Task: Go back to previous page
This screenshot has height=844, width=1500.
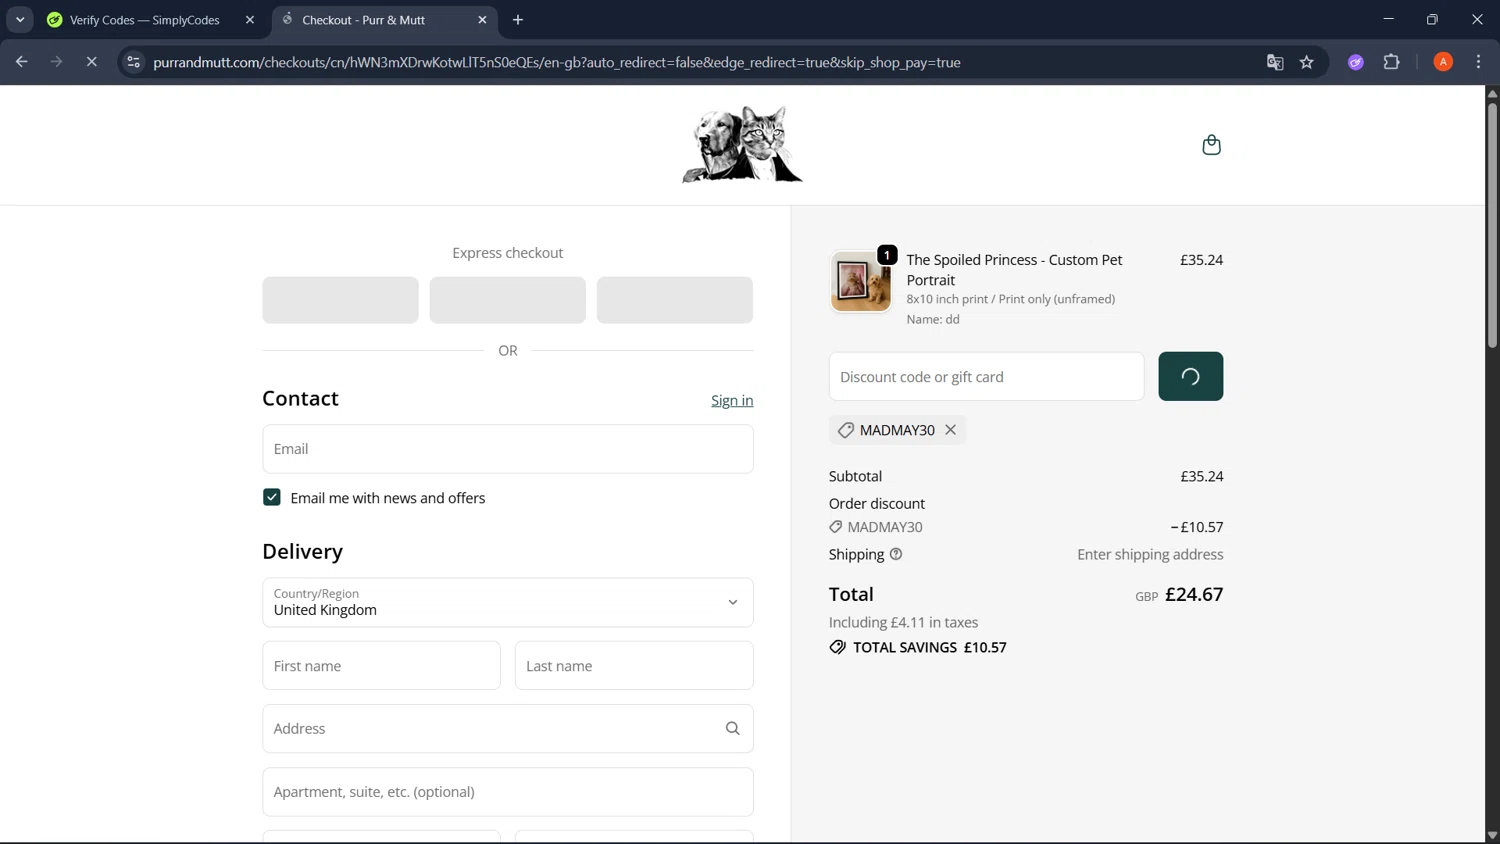Action: [x=22, y=62]
